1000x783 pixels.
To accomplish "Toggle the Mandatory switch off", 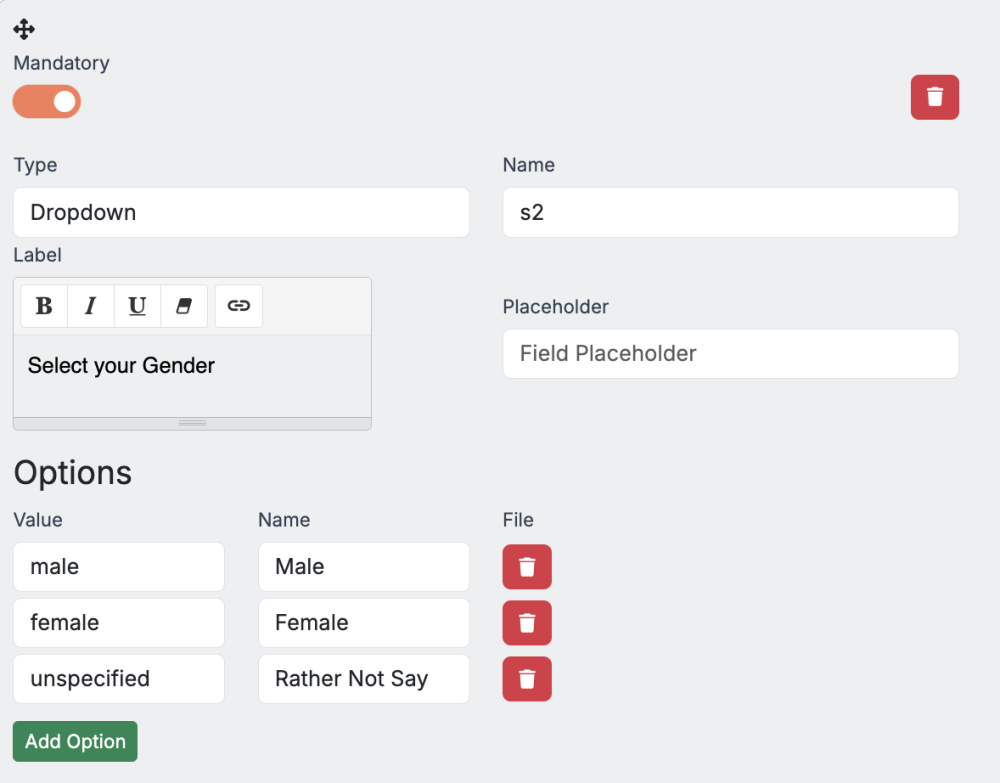I will coord(47,102).
